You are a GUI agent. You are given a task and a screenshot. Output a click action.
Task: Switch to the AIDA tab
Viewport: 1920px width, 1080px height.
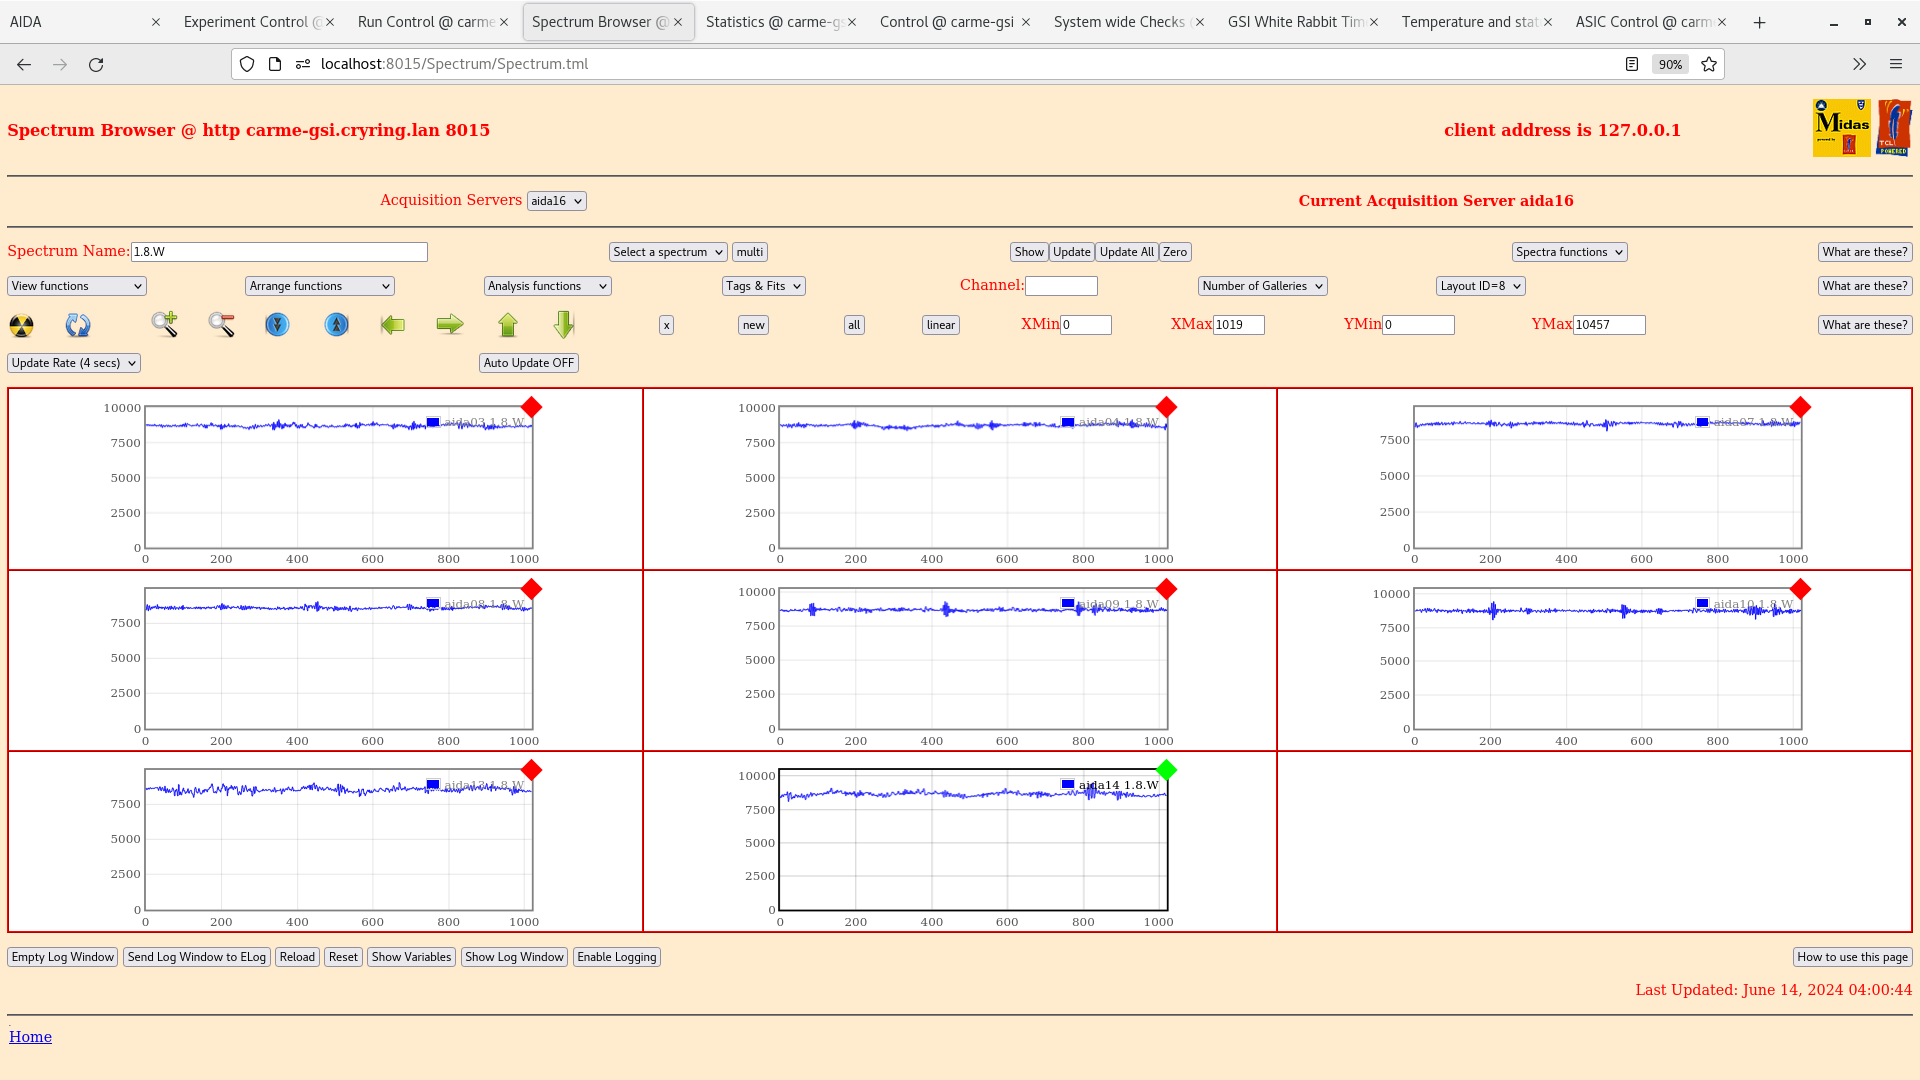pyautogui.click(x=75, y=21)
